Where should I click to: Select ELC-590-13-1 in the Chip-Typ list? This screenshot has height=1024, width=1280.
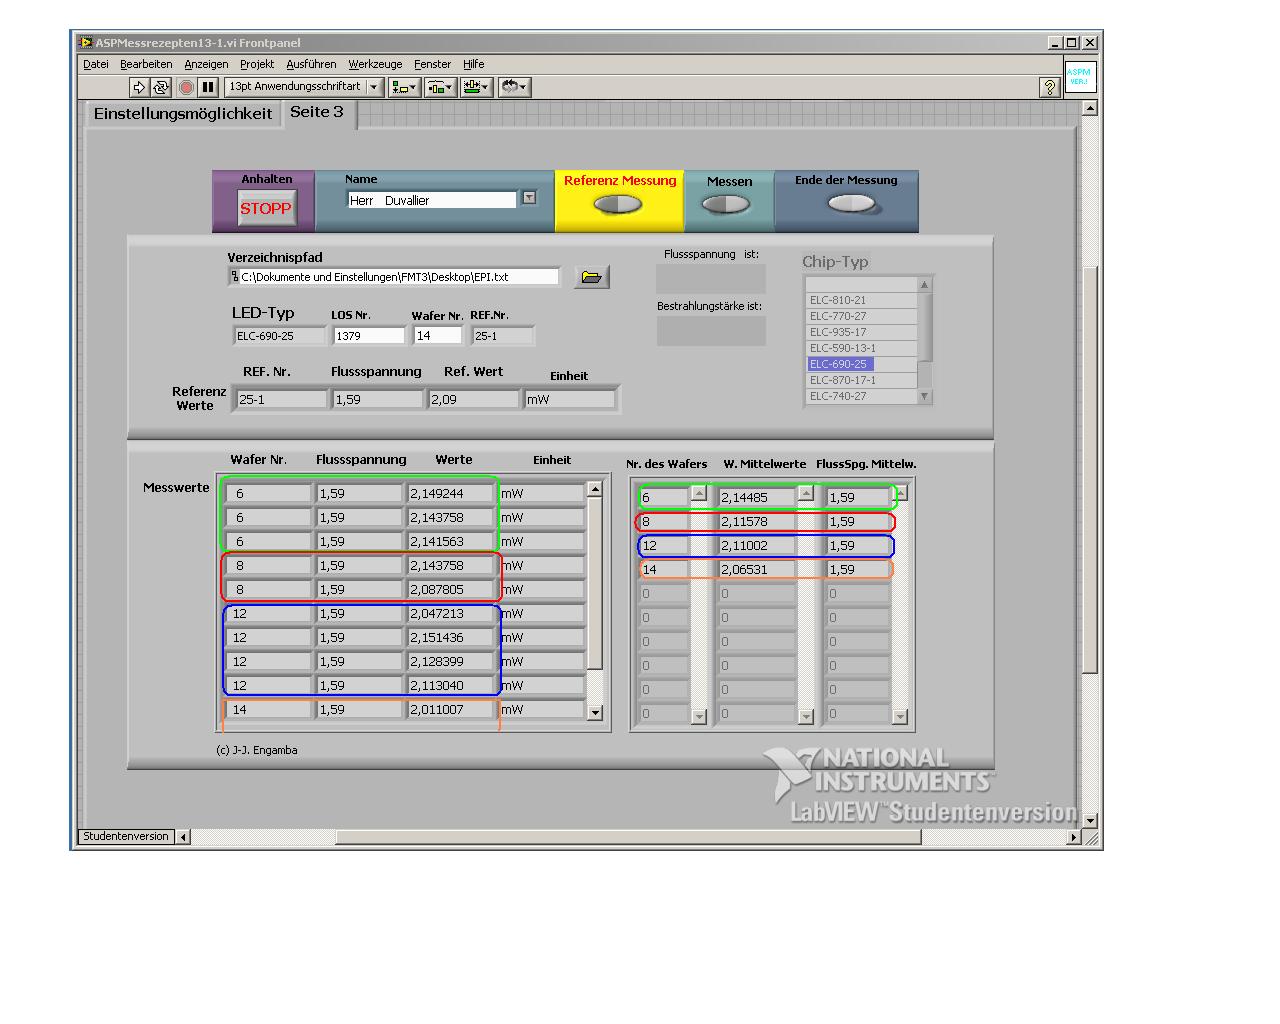[862, 348]
